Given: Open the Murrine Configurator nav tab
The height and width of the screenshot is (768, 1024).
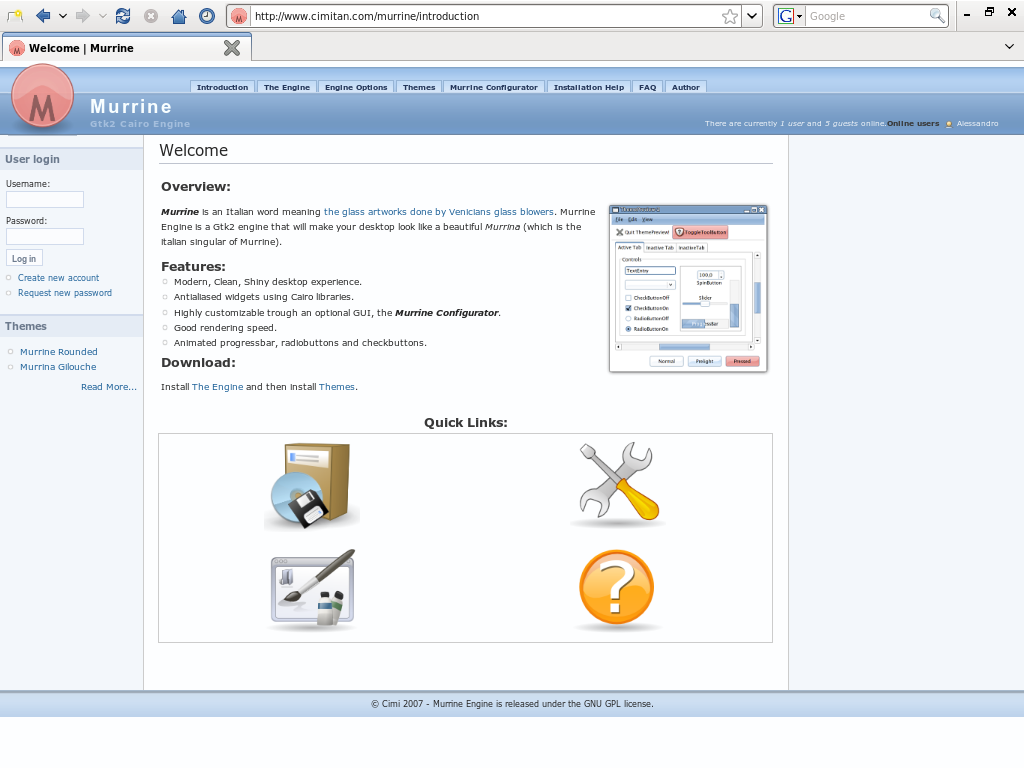Looking at the screenshot, I should pyautogui.click(x=494, y=87).
